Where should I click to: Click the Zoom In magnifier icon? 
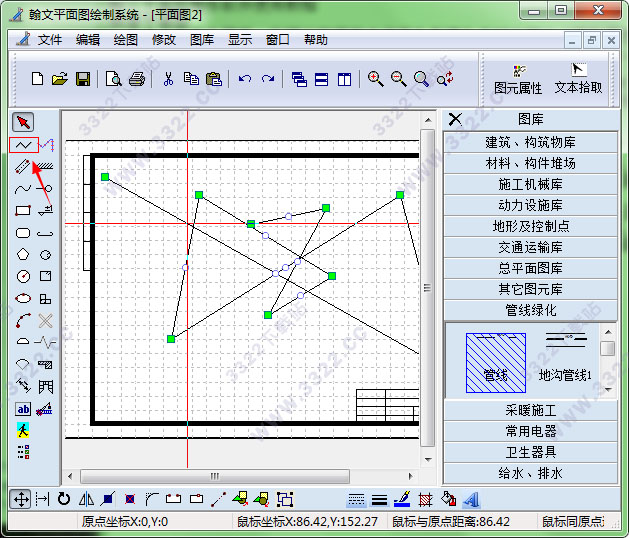pos(375,79)
